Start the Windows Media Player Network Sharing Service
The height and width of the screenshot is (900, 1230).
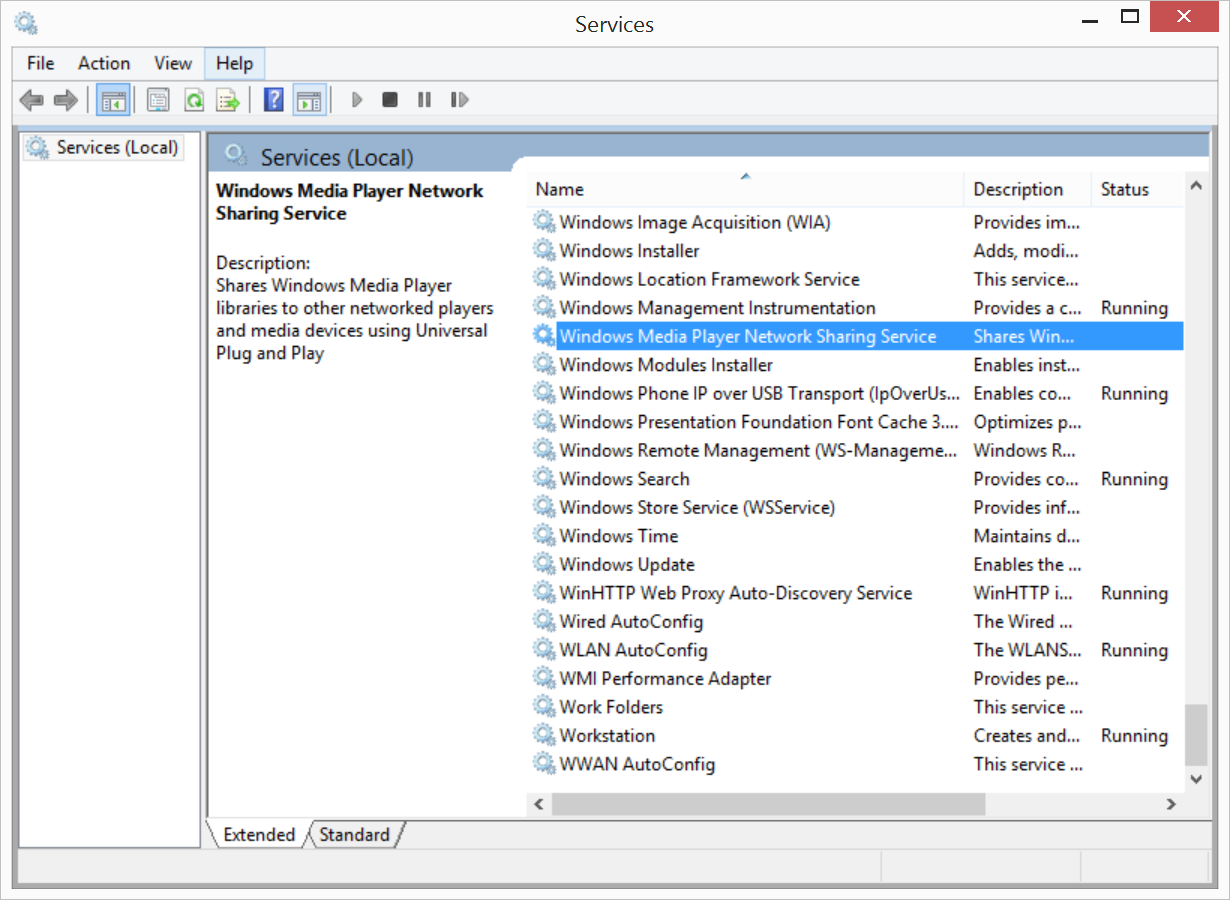(356, 99)
